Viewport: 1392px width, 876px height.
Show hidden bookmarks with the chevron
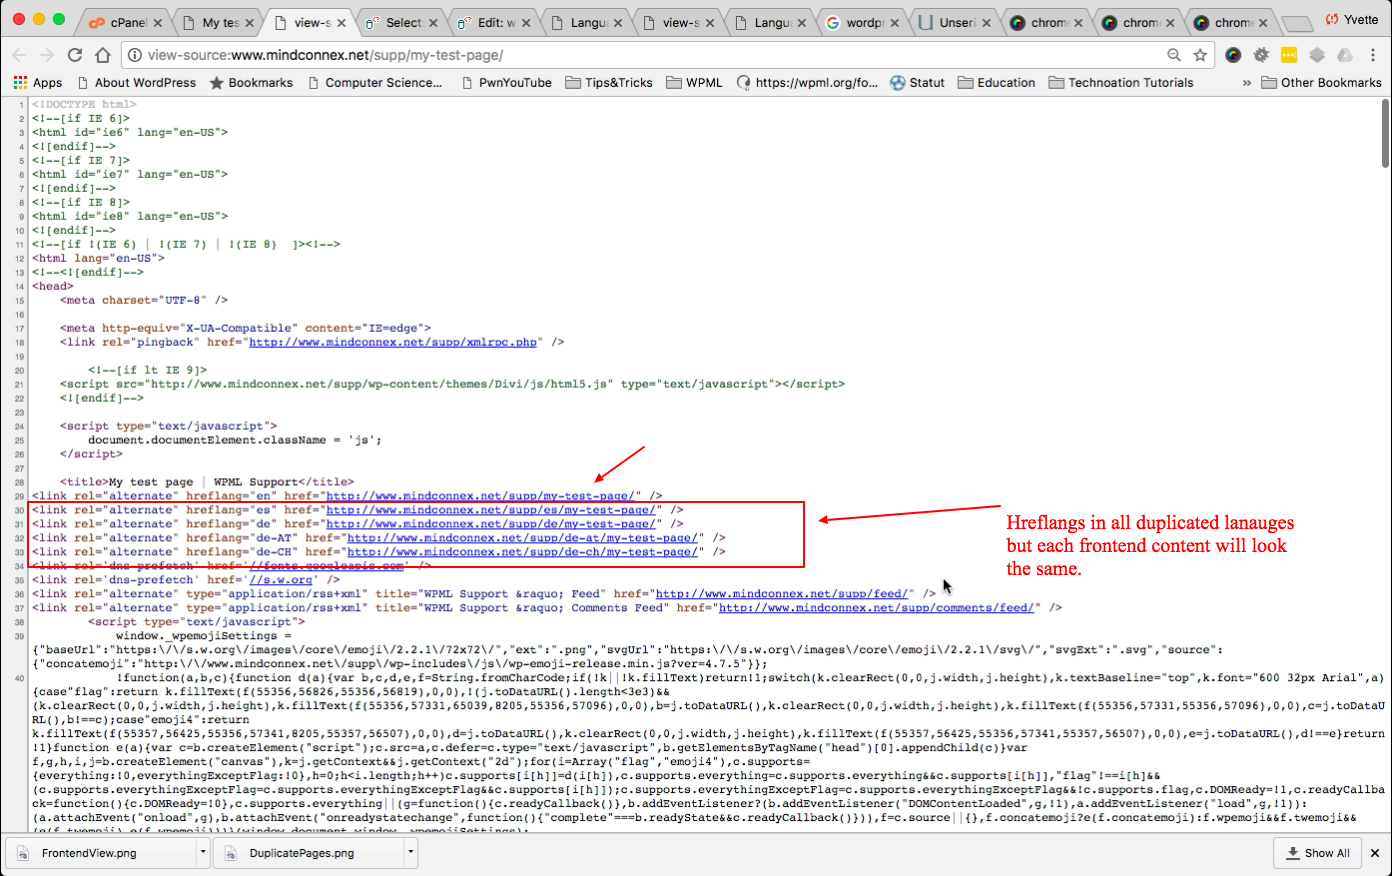coord(1246,83)
